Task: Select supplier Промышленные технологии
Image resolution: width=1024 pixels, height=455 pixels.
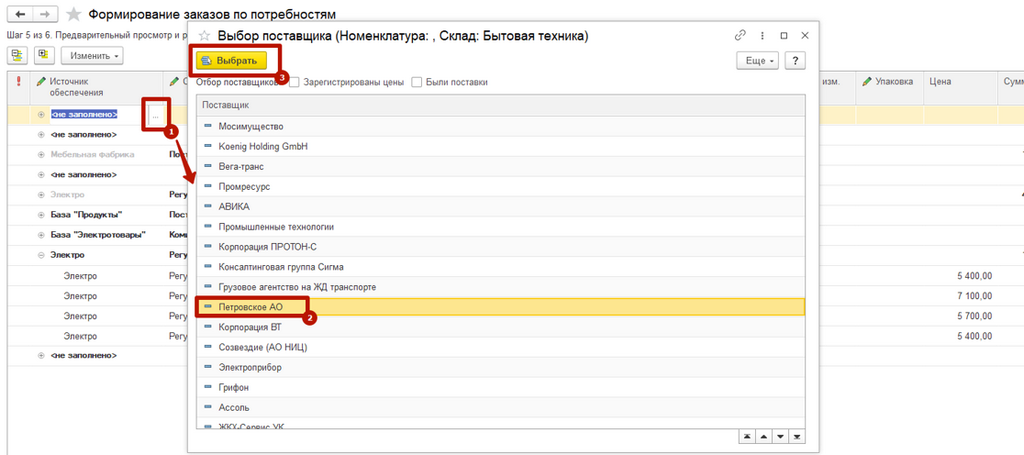Action: 500,227
